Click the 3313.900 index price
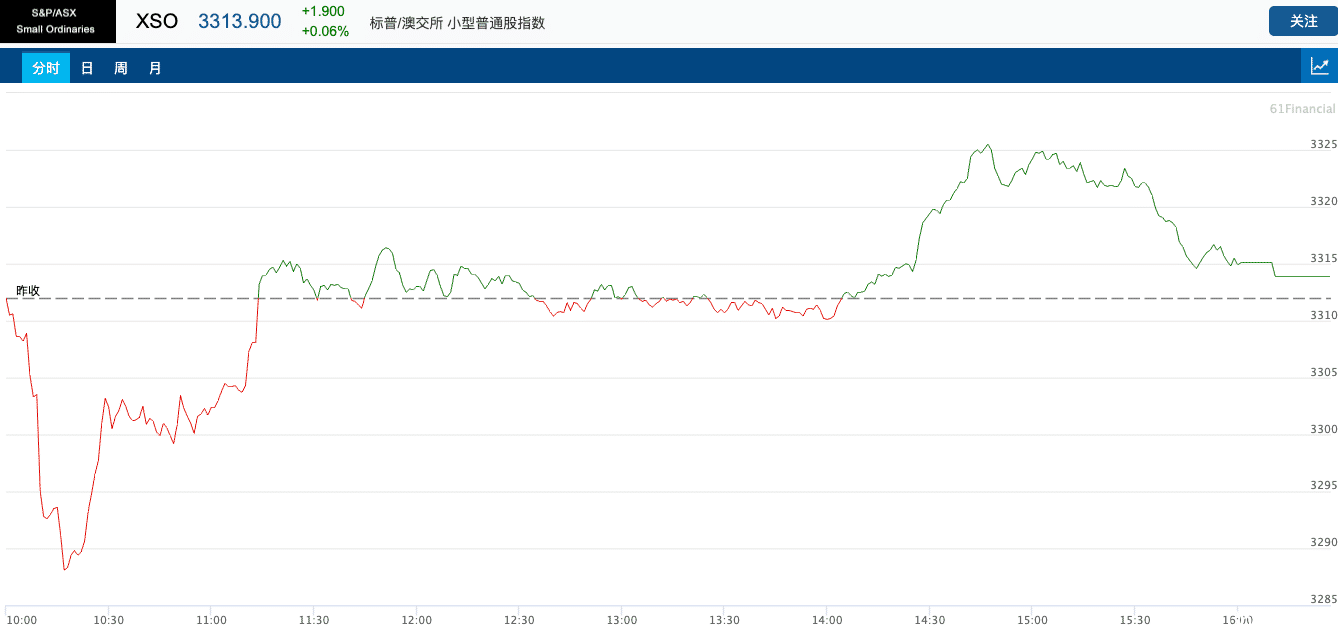1338x632 pixels. pyautogui.click(x=240, y=21)
